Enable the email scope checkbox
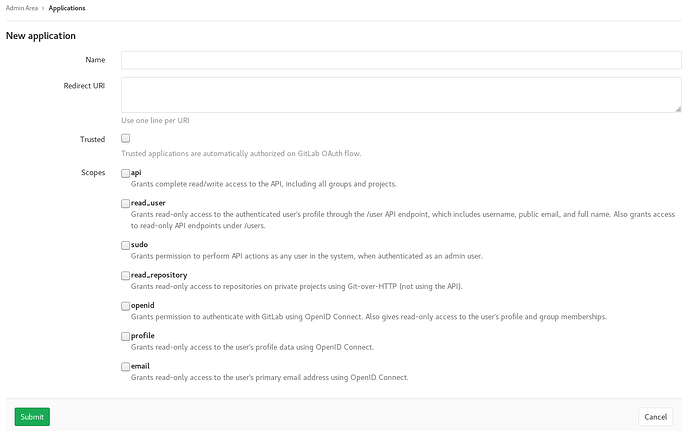 tap(126, 367)
